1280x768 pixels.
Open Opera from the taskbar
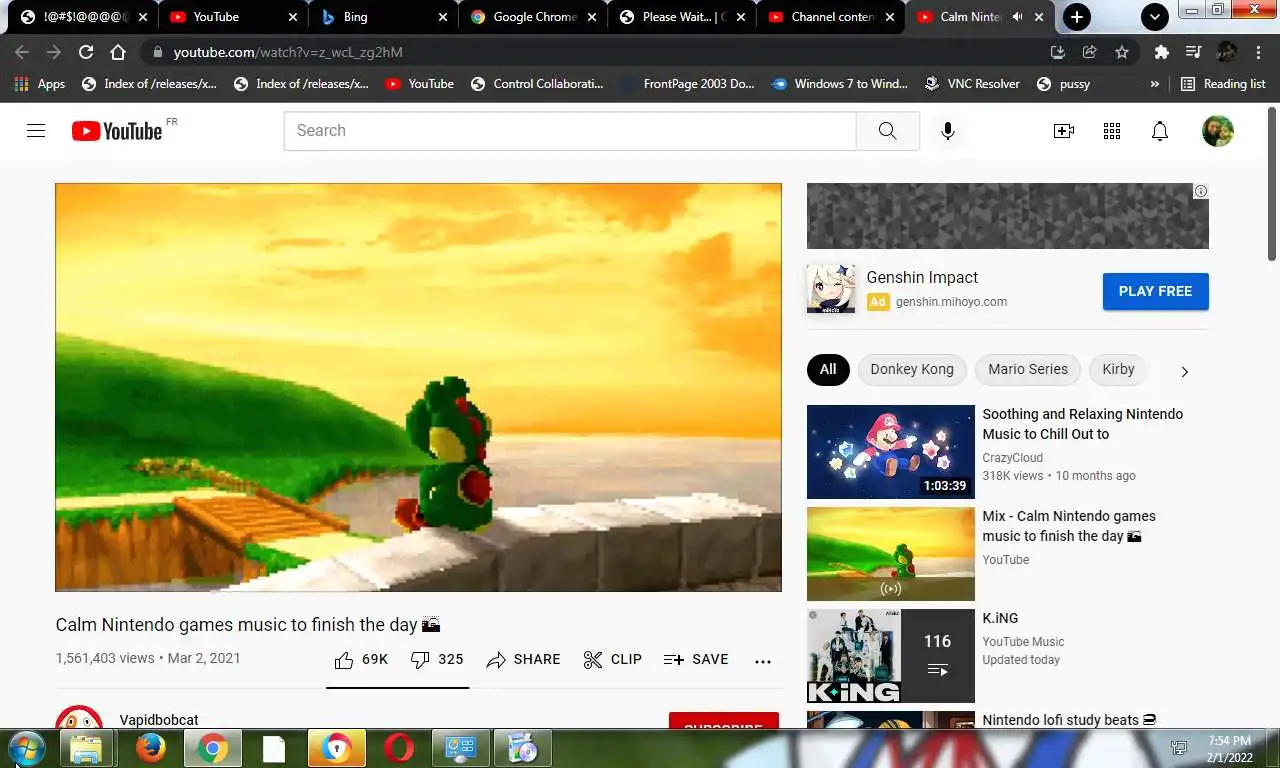[x=399, y=748]
